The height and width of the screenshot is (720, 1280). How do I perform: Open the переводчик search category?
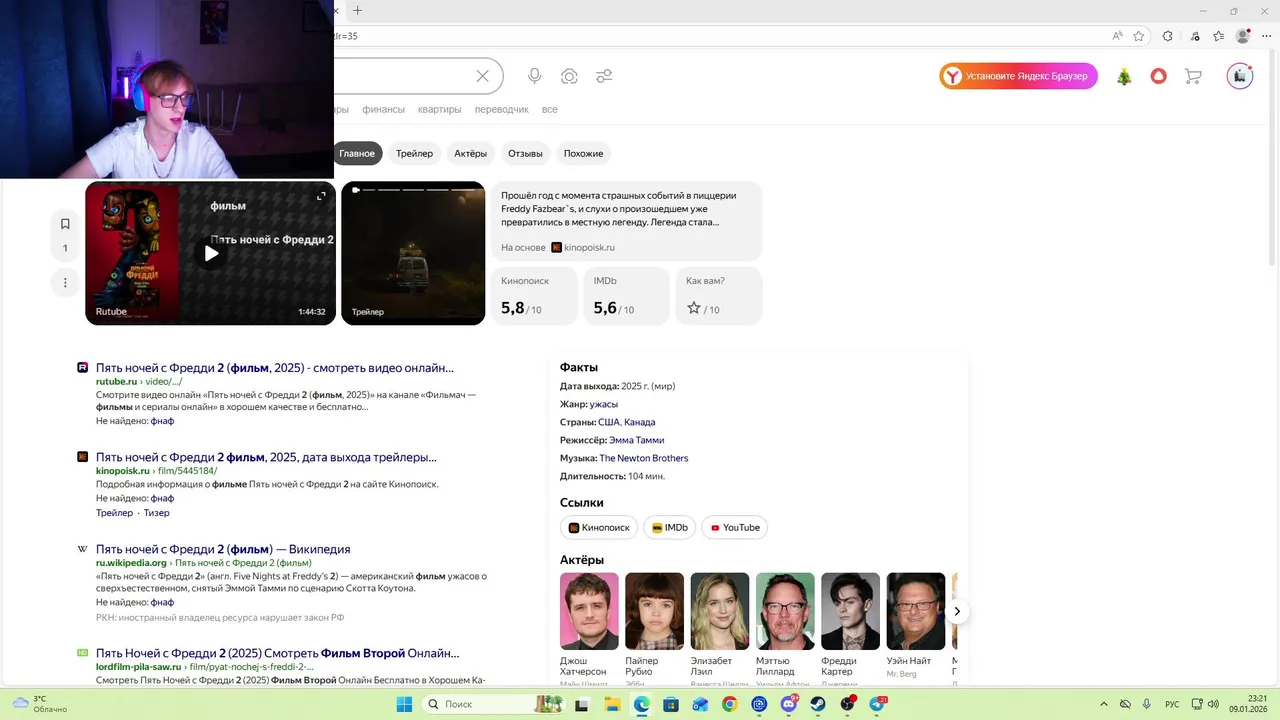[x=502, y=110]
